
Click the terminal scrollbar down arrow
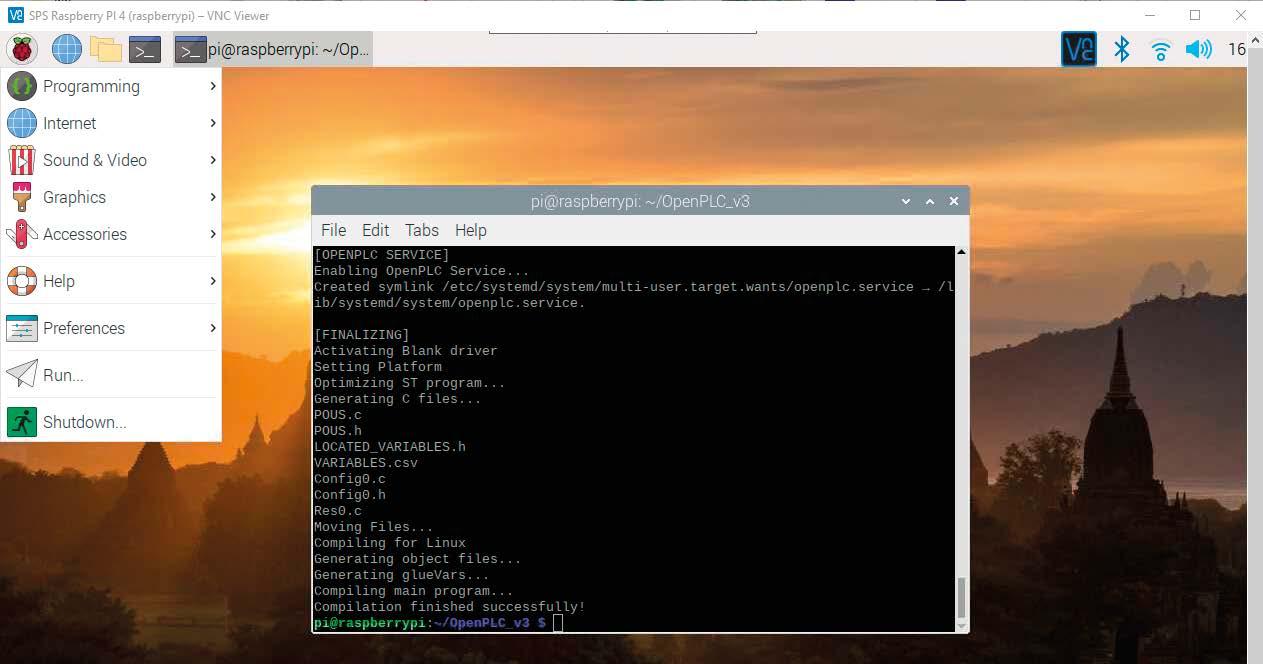point(962,626)
